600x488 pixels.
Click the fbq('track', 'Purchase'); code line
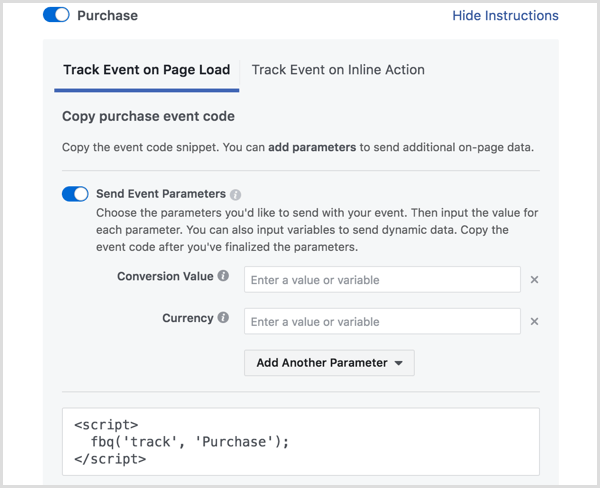tap(190, 442)
